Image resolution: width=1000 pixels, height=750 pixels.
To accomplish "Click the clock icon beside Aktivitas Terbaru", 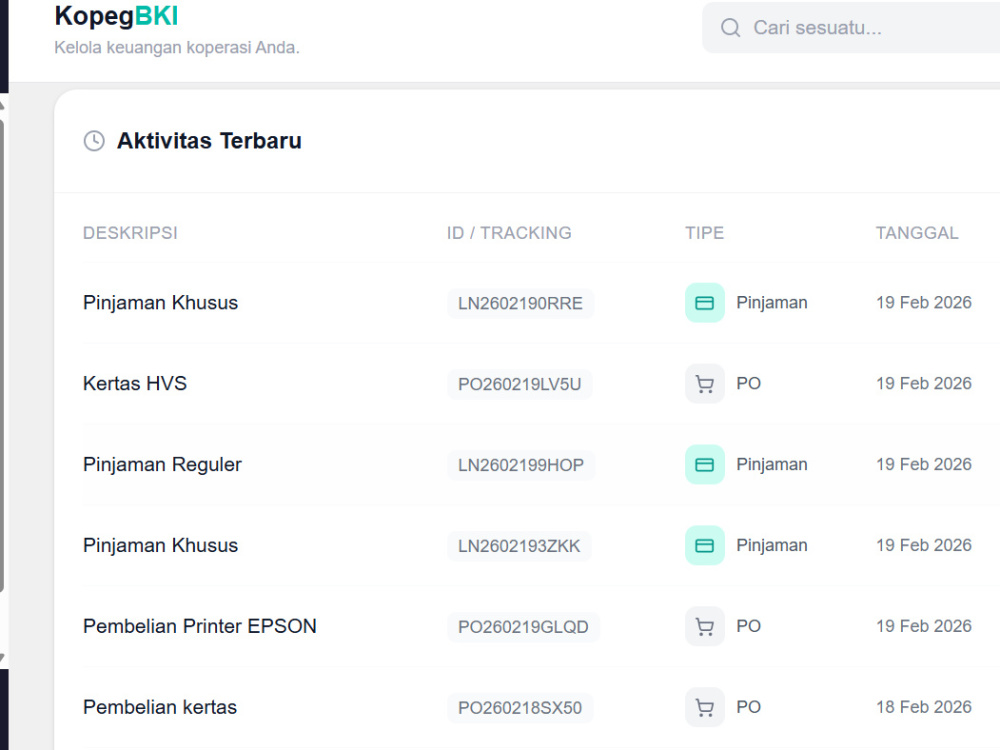I will tap(94, 141).
